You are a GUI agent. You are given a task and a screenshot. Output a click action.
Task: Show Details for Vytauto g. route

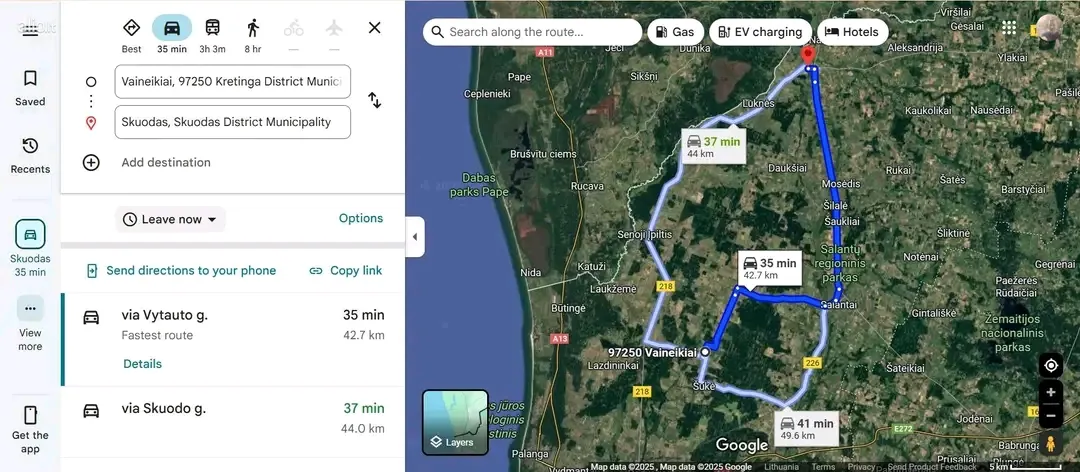(143, 364)
